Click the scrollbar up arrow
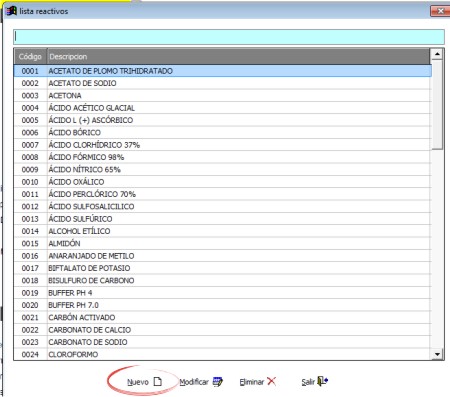 (437, 54)
